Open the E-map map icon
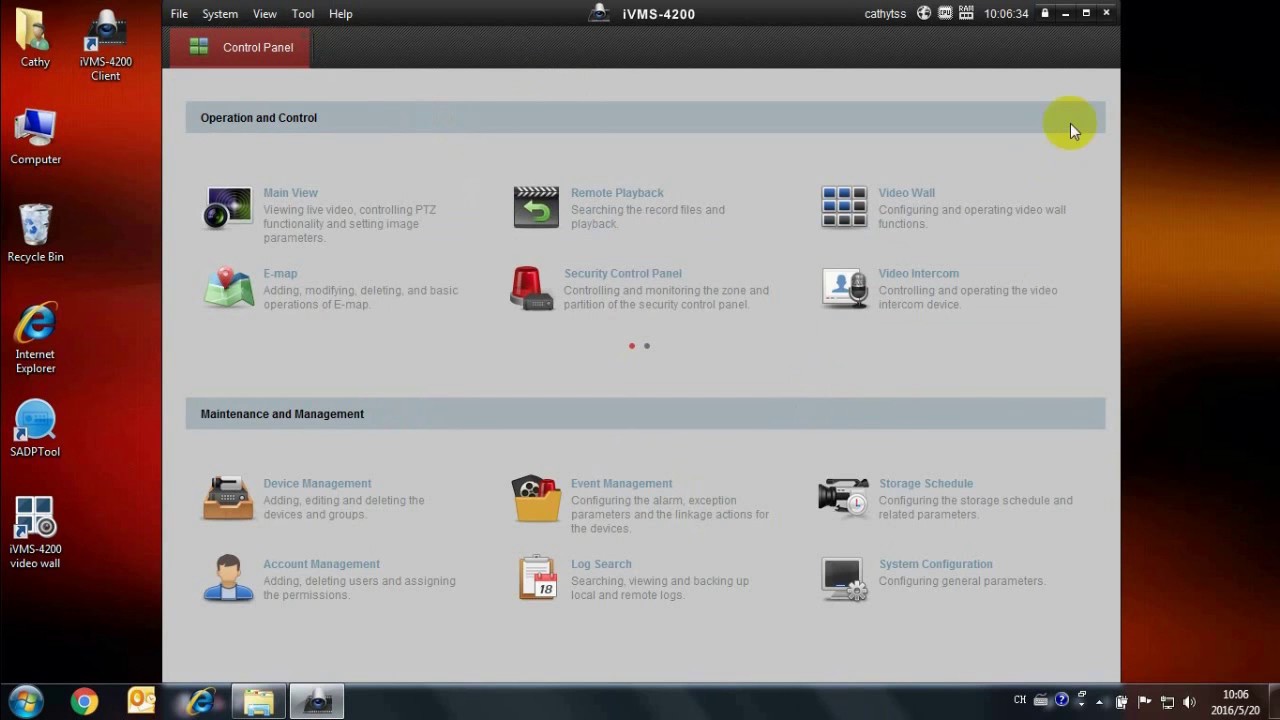 click(228, 288)
